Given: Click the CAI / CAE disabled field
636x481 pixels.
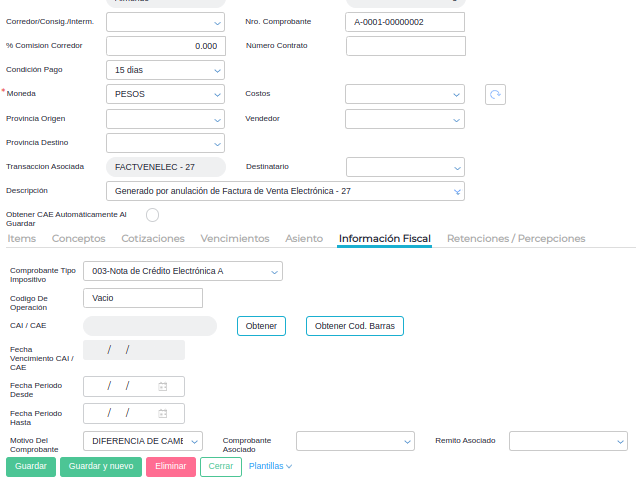Looking at the screenshot, I should (150, 326).
